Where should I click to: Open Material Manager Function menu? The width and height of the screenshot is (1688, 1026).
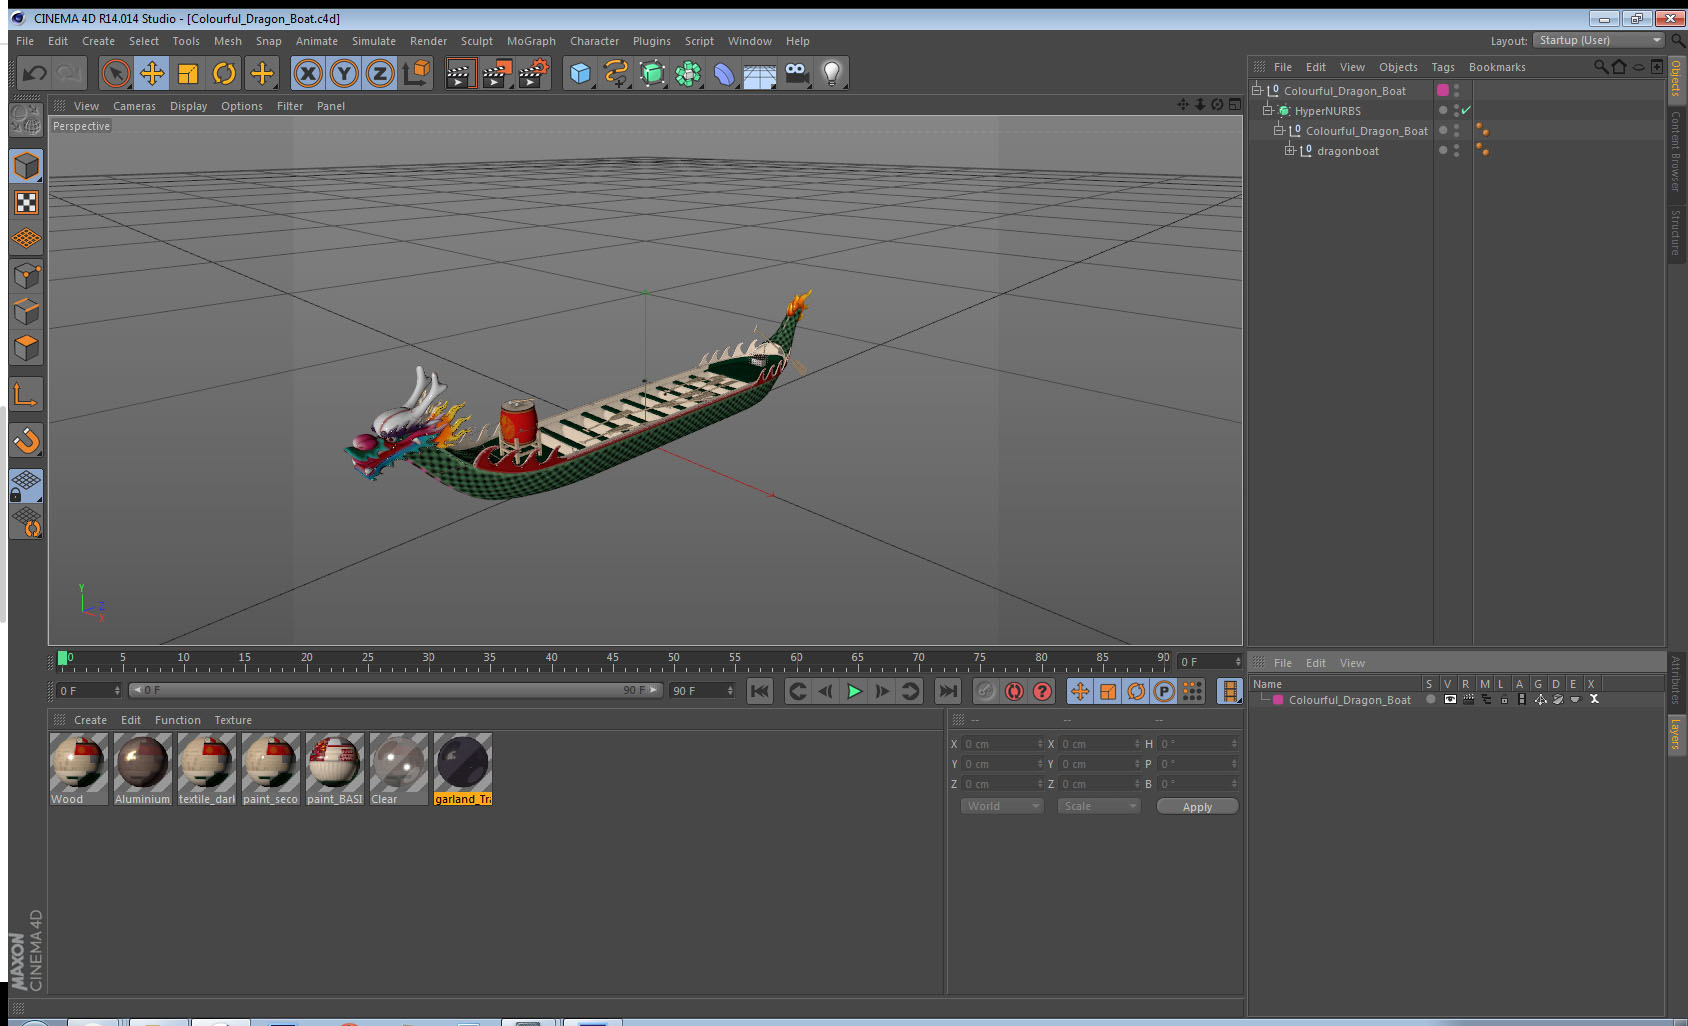point(178,720)
